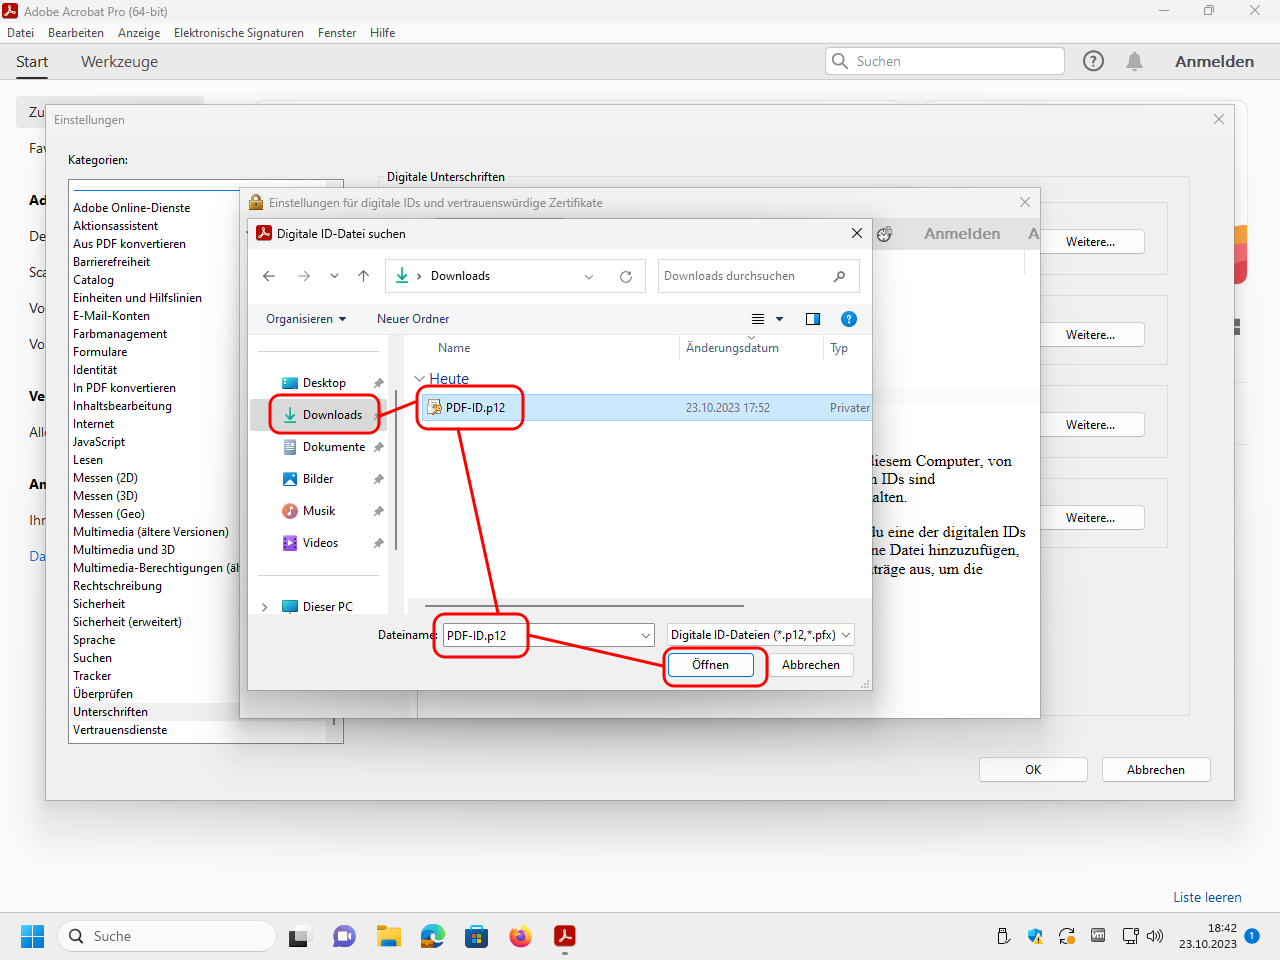Open the Organisieren menu
Image resolution: width=1280 pixels, height=960 pixels.
click(305, 319)
